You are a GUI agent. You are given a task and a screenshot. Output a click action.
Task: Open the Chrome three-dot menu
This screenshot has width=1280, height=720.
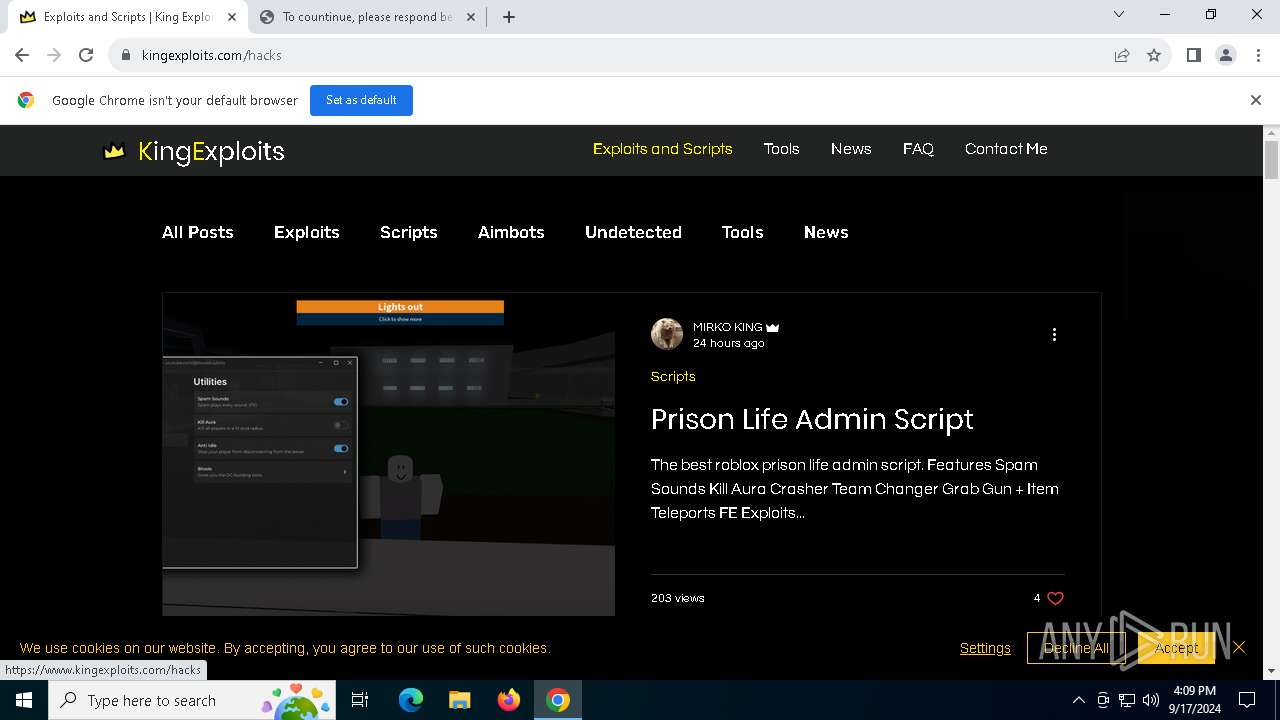[x=1258, y=55]
